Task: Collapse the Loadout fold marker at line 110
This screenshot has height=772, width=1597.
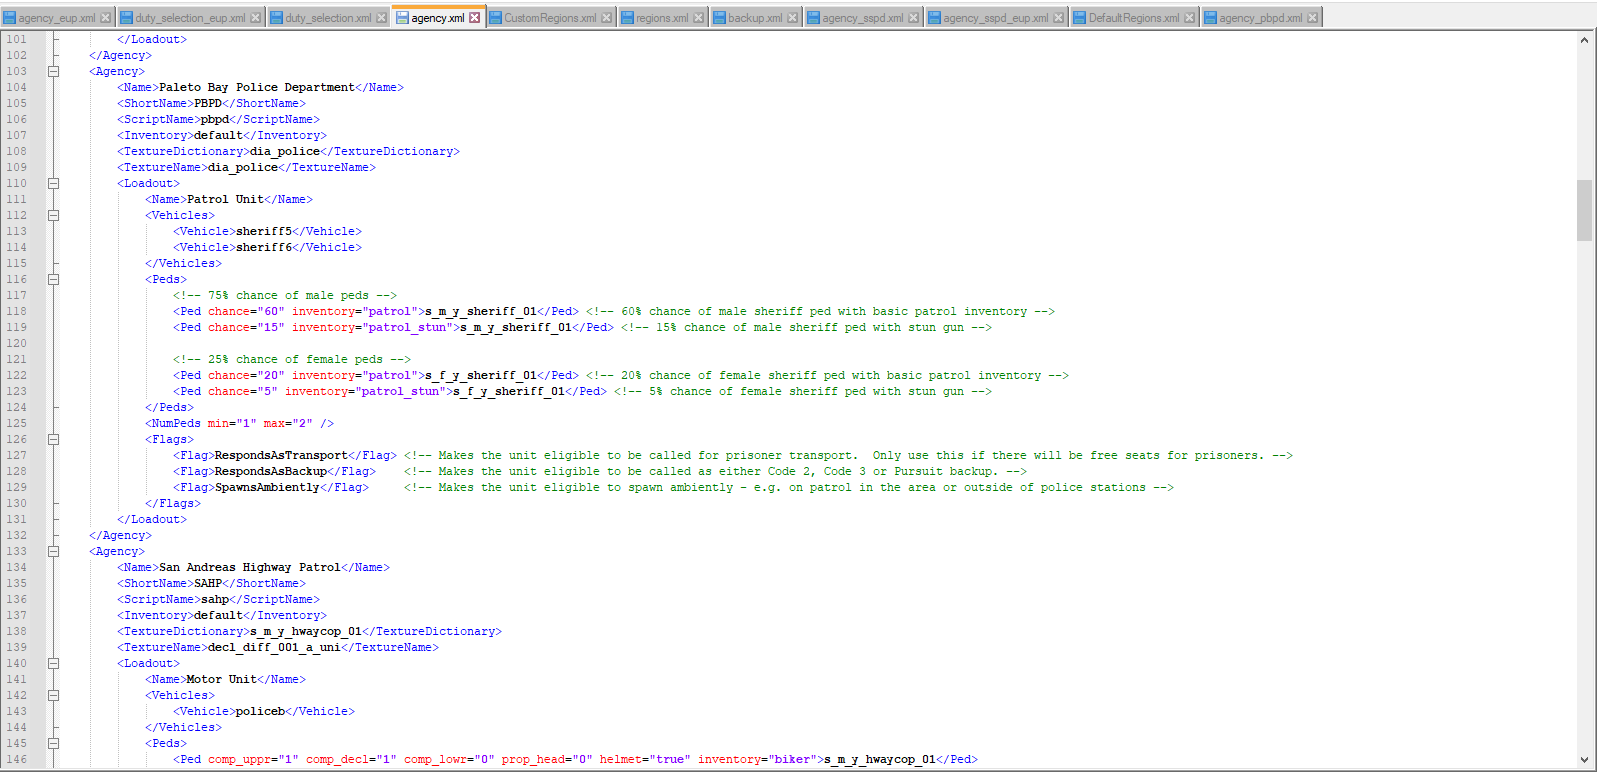Action: click(x=54, y=183)
